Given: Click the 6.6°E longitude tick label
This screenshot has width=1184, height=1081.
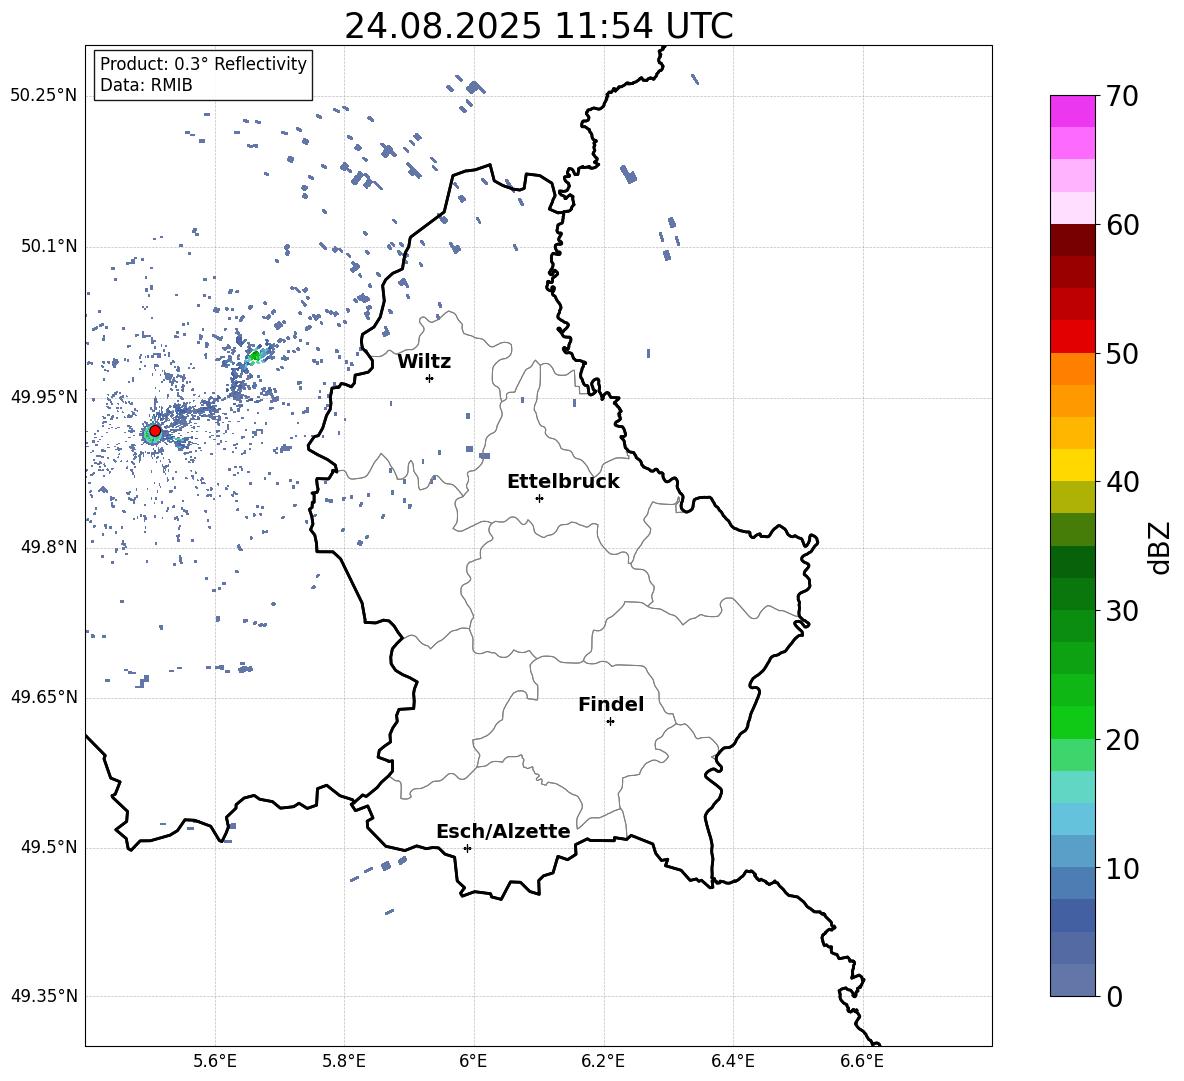Looking at the screenshot, I should pos(862,1061).
